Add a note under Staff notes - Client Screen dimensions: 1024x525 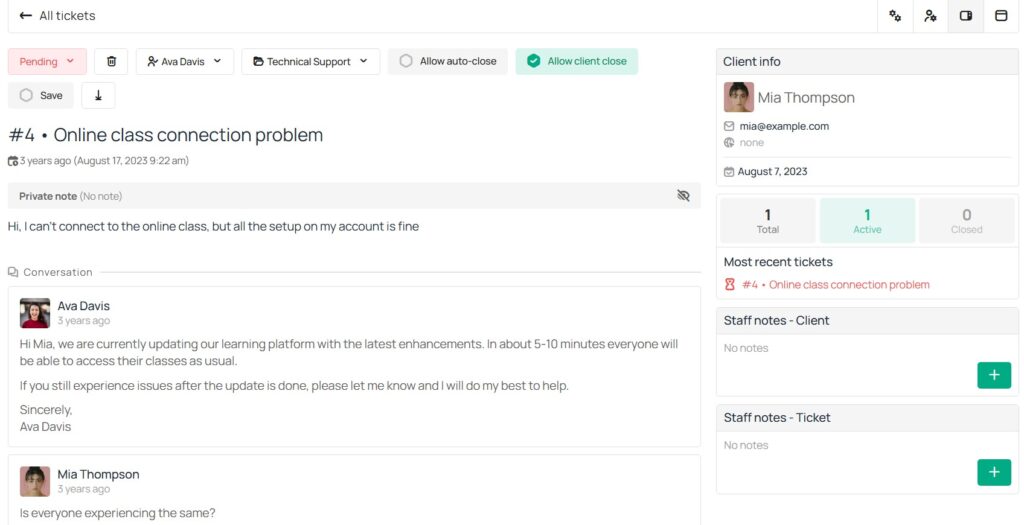[x=993, y=375]
